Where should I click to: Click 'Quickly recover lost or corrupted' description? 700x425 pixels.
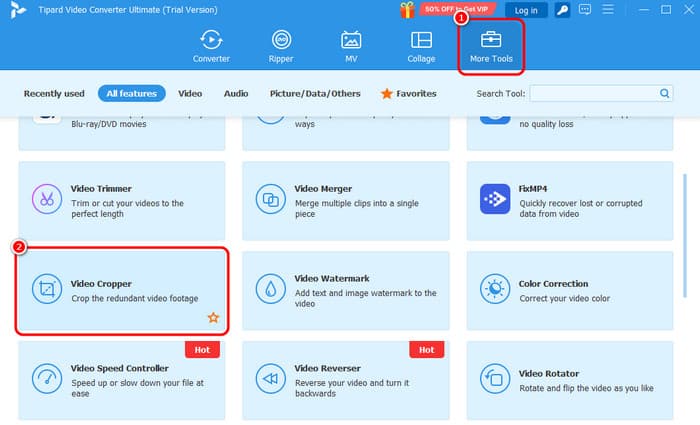click(x=581, y=208)
